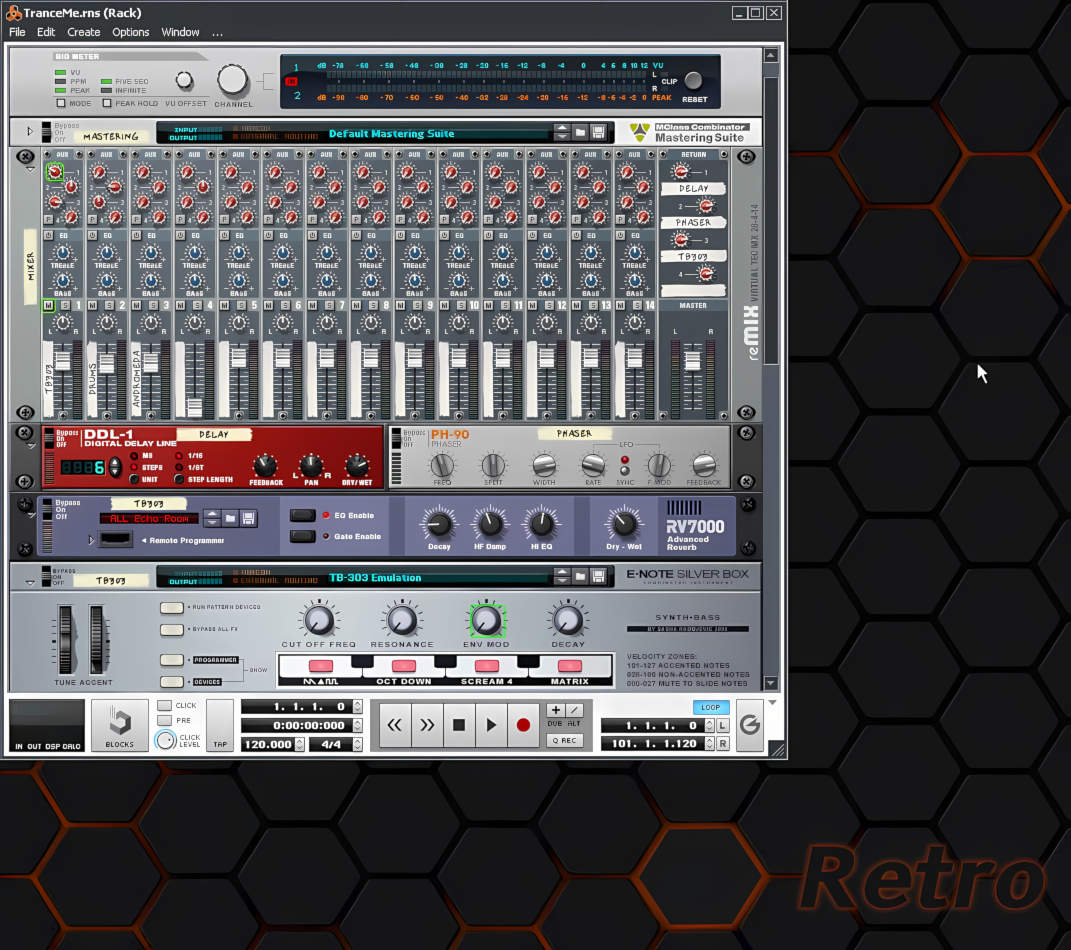This screenshot has width=1071, height=950.
Task: Toggle RUN PATTERN DEVICES button
Action: click(171, 607)
